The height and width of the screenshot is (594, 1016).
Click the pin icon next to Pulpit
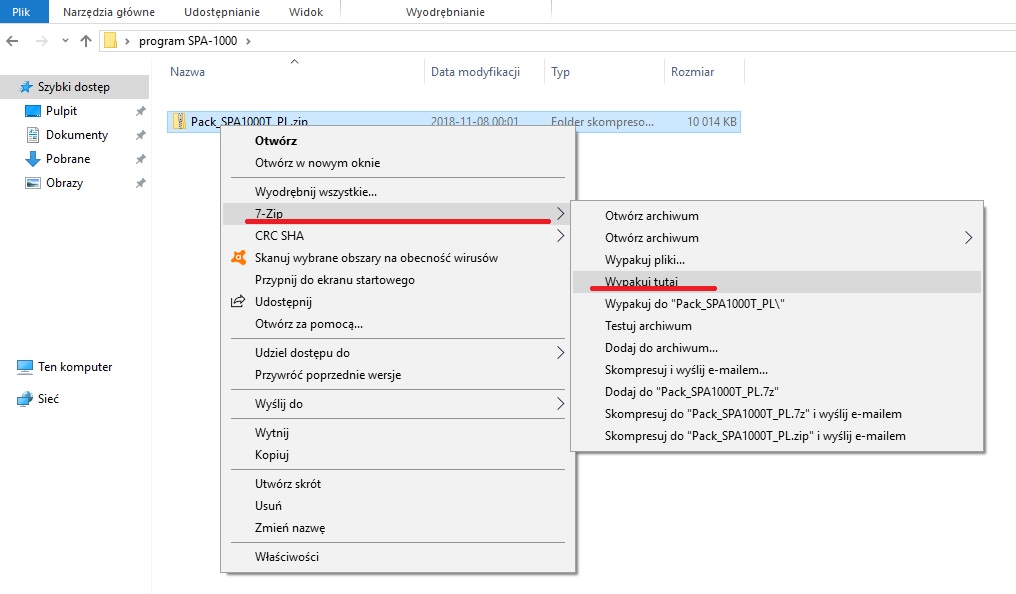pyautogui.click(x=140, y=111)
